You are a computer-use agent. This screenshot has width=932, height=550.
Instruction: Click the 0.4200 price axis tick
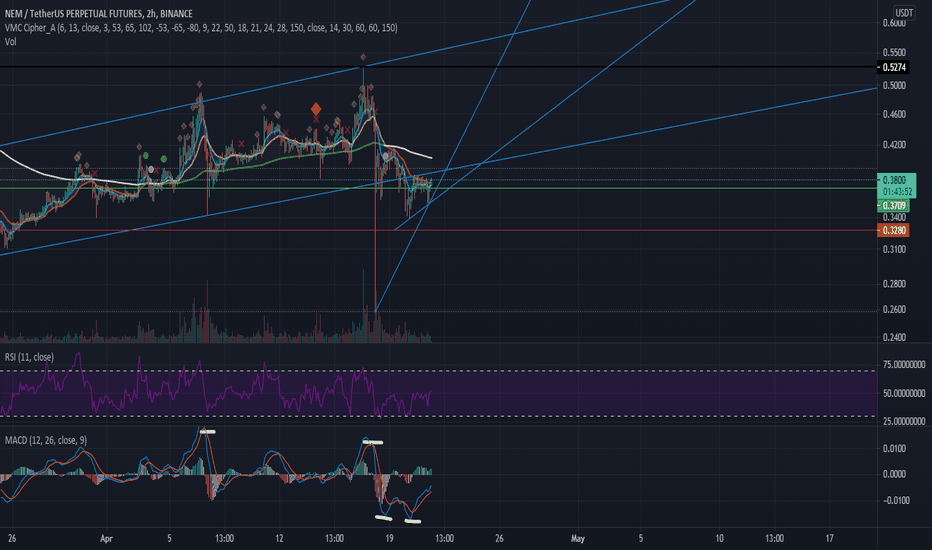click(x=894, y=144)
